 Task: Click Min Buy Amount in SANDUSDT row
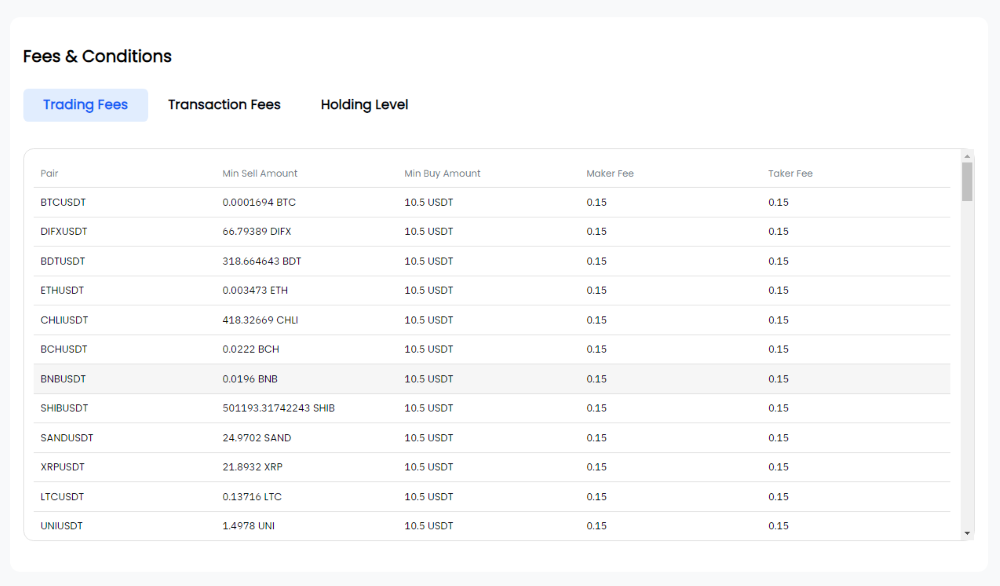(429, 438)
